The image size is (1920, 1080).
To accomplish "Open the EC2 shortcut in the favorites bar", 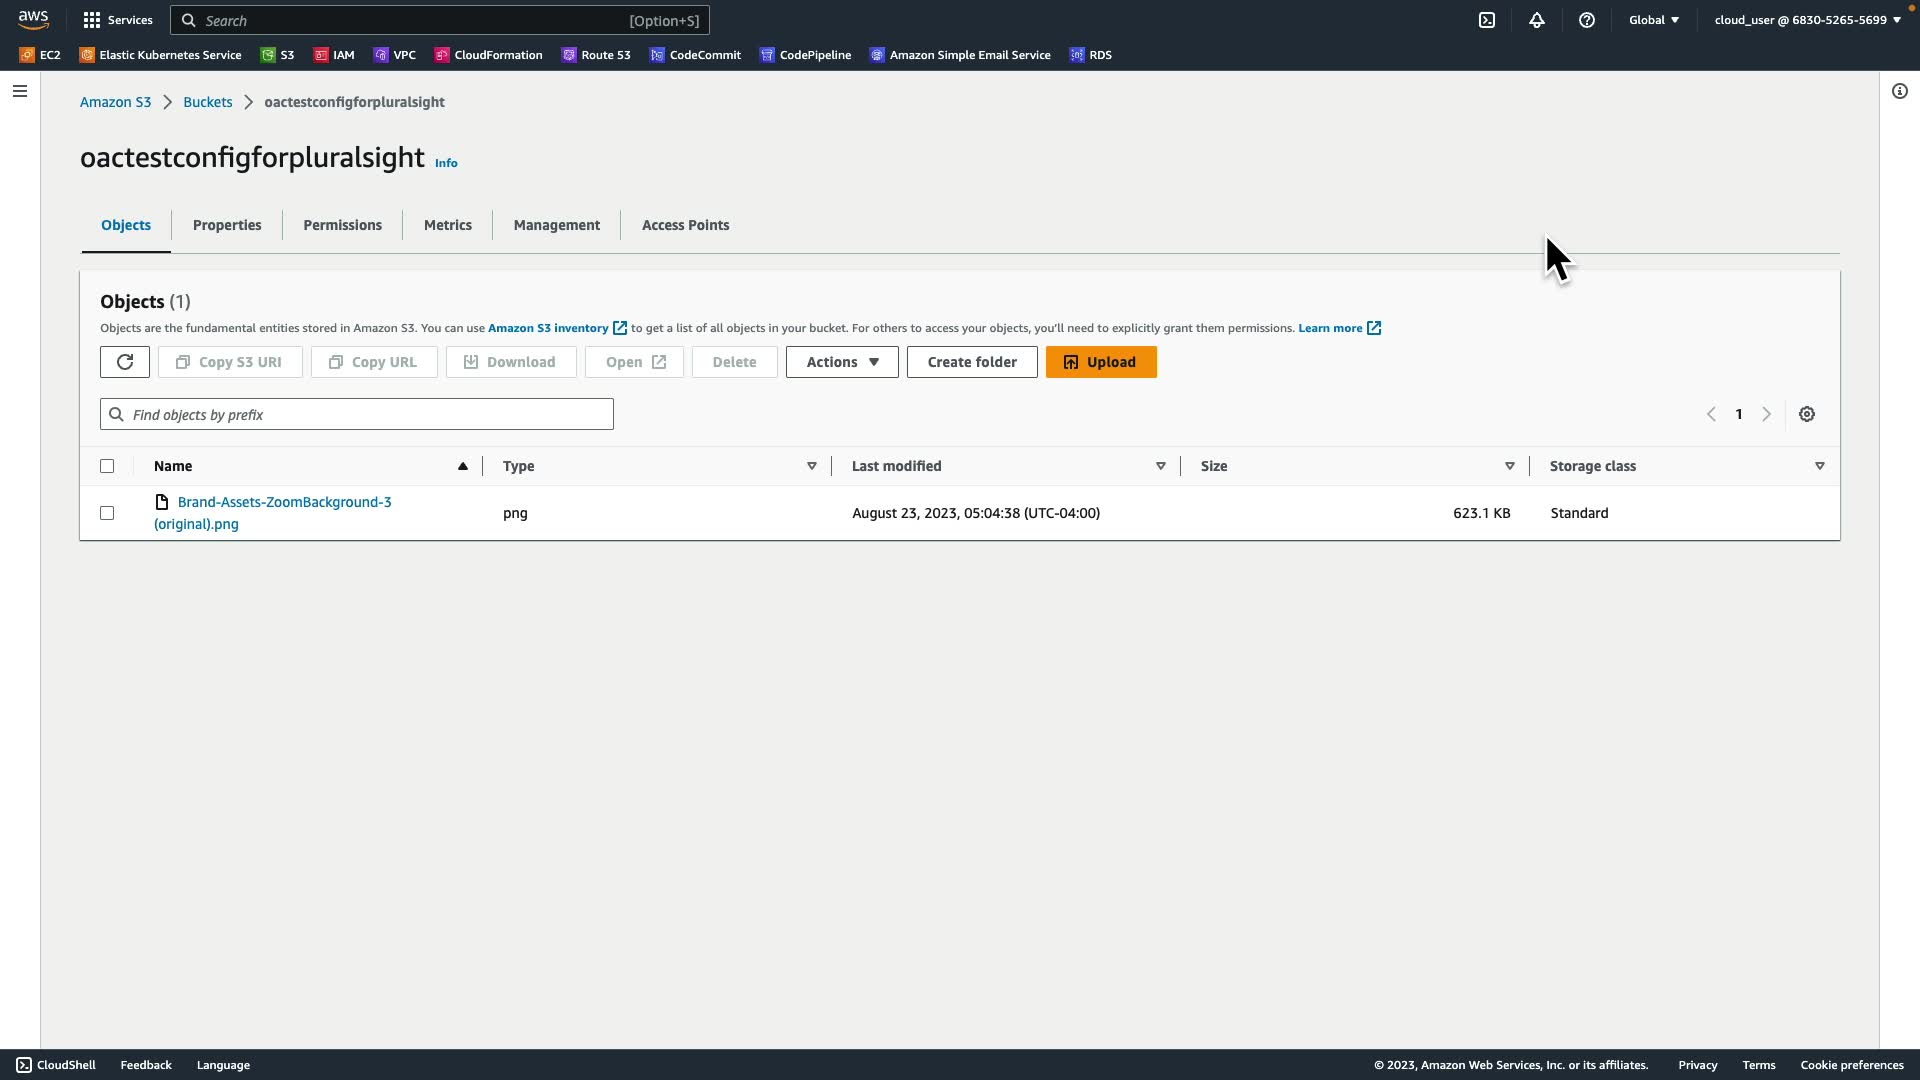I will click(x=40, y=55).
